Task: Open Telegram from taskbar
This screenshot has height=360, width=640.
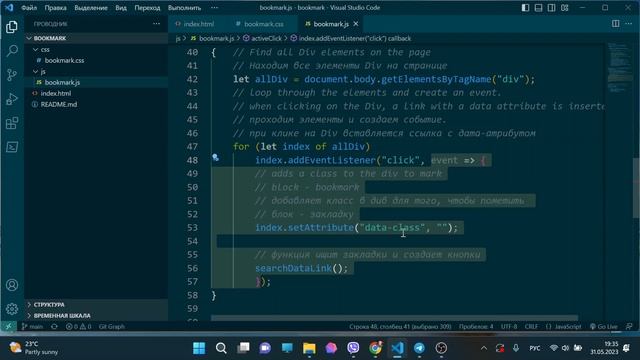Action: point(419,348)
